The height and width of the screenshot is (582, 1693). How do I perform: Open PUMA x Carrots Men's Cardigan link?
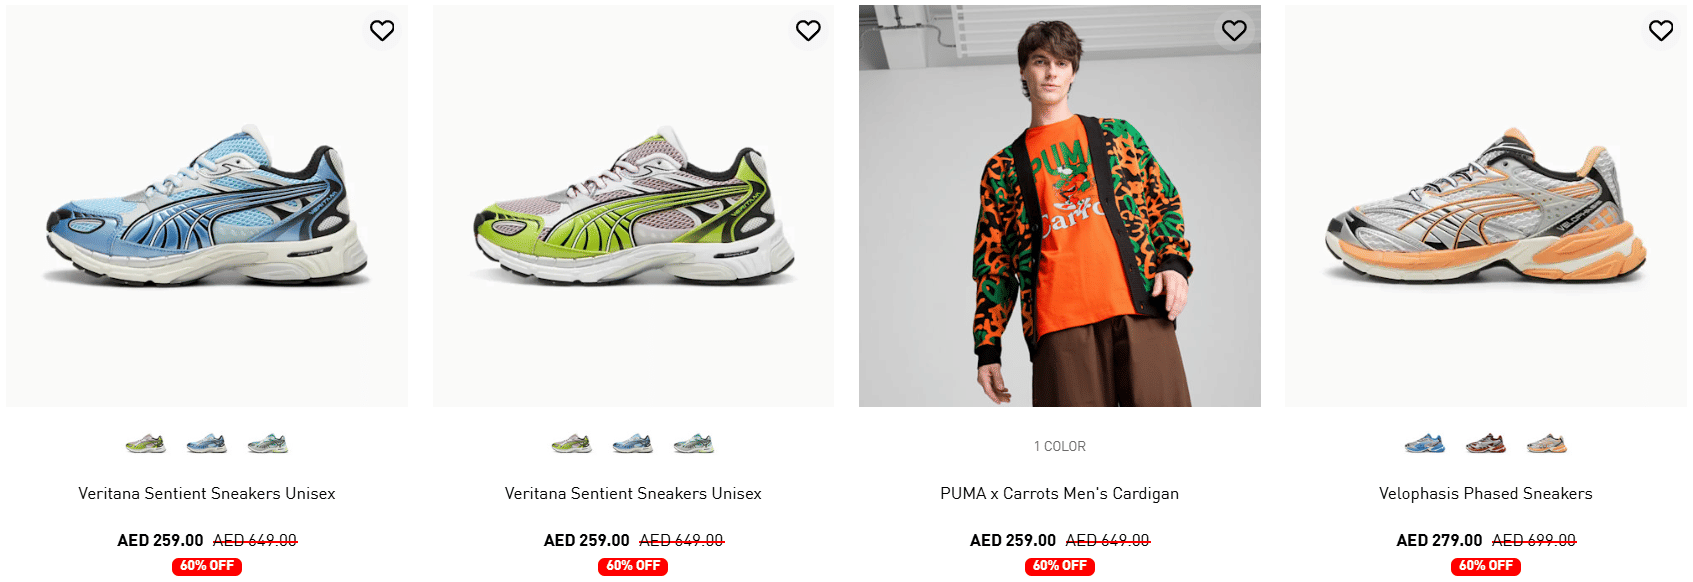(x=1059, y=493)
